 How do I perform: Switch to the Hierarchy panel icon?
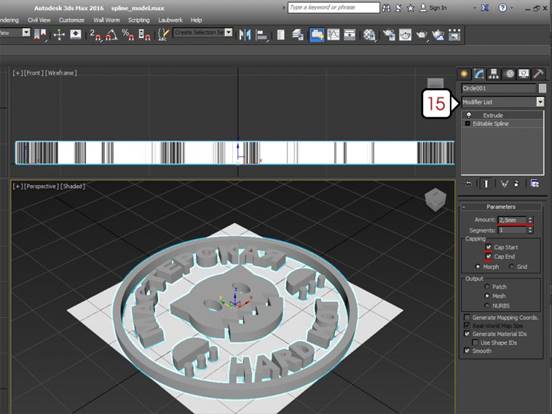(x=494, y=74)
